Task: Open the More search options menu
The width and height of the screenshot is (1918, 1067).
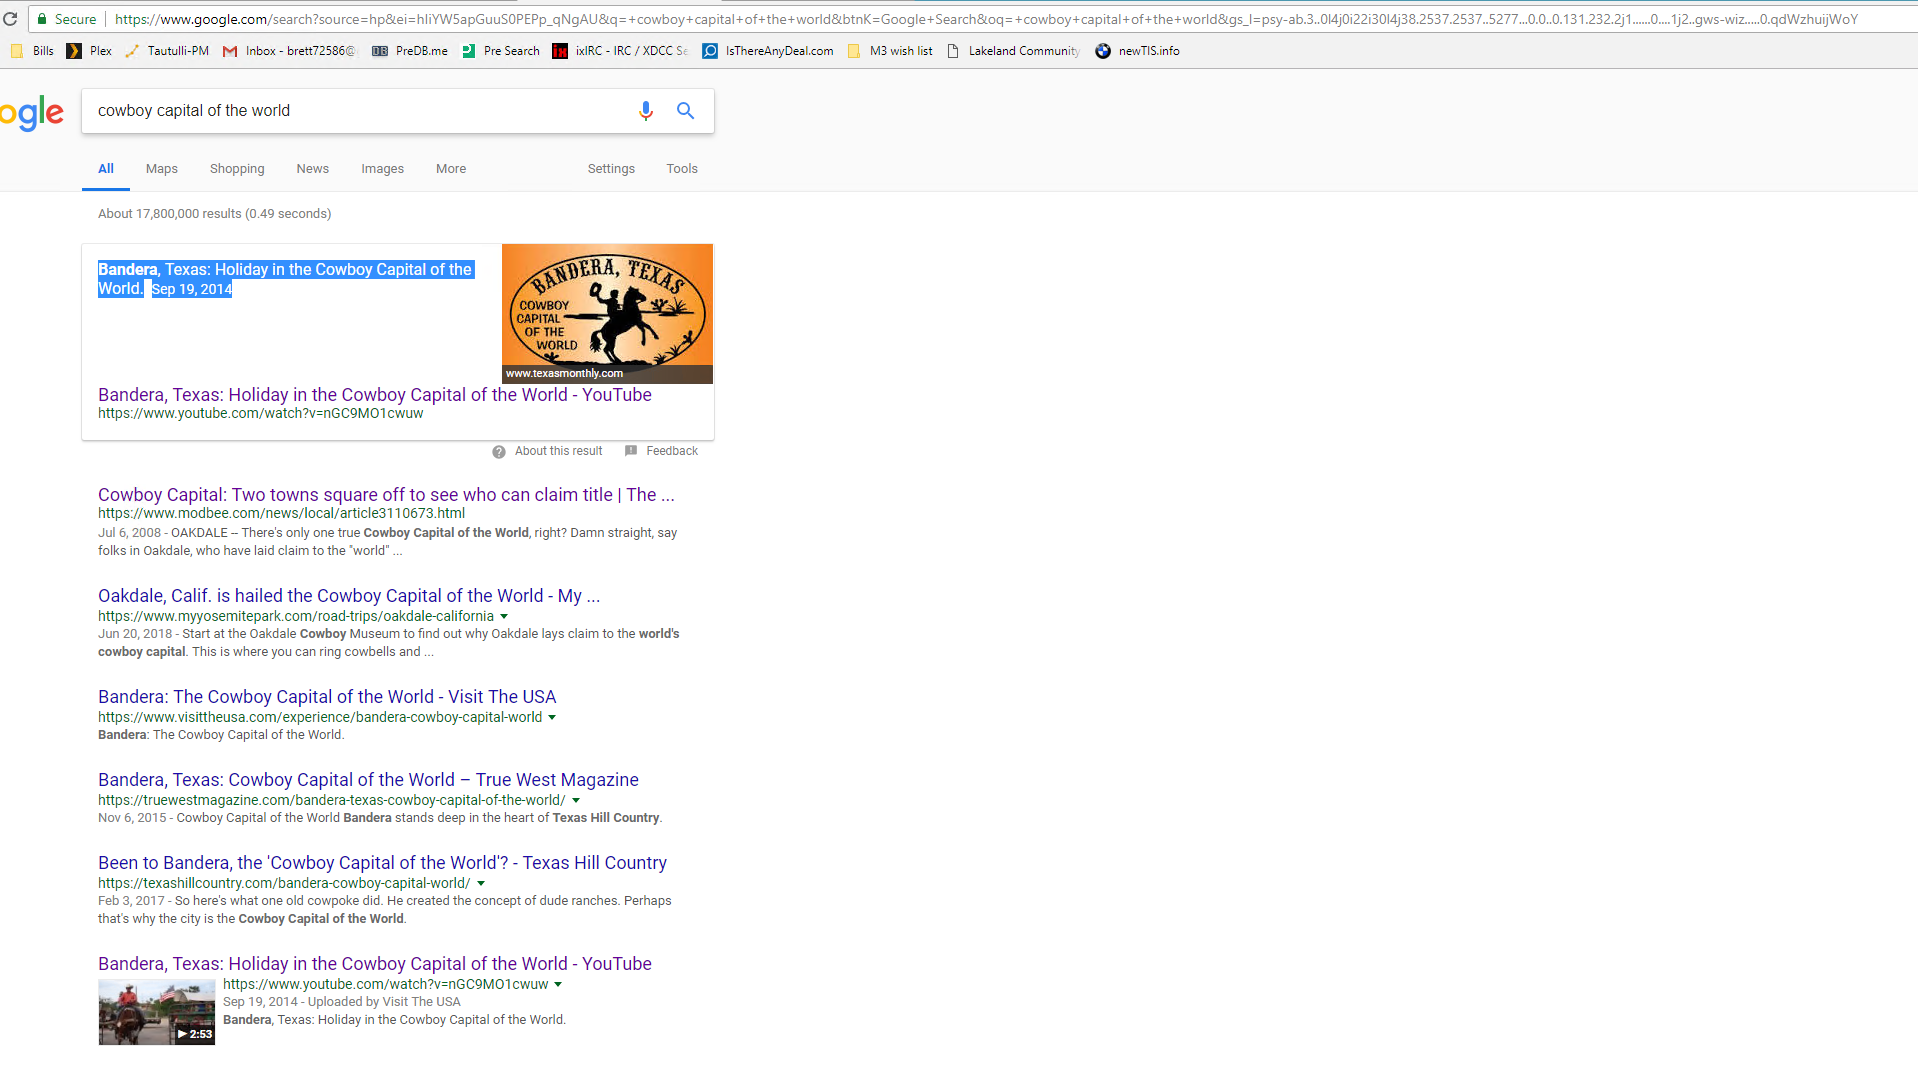Action: [x=451, y=169]
